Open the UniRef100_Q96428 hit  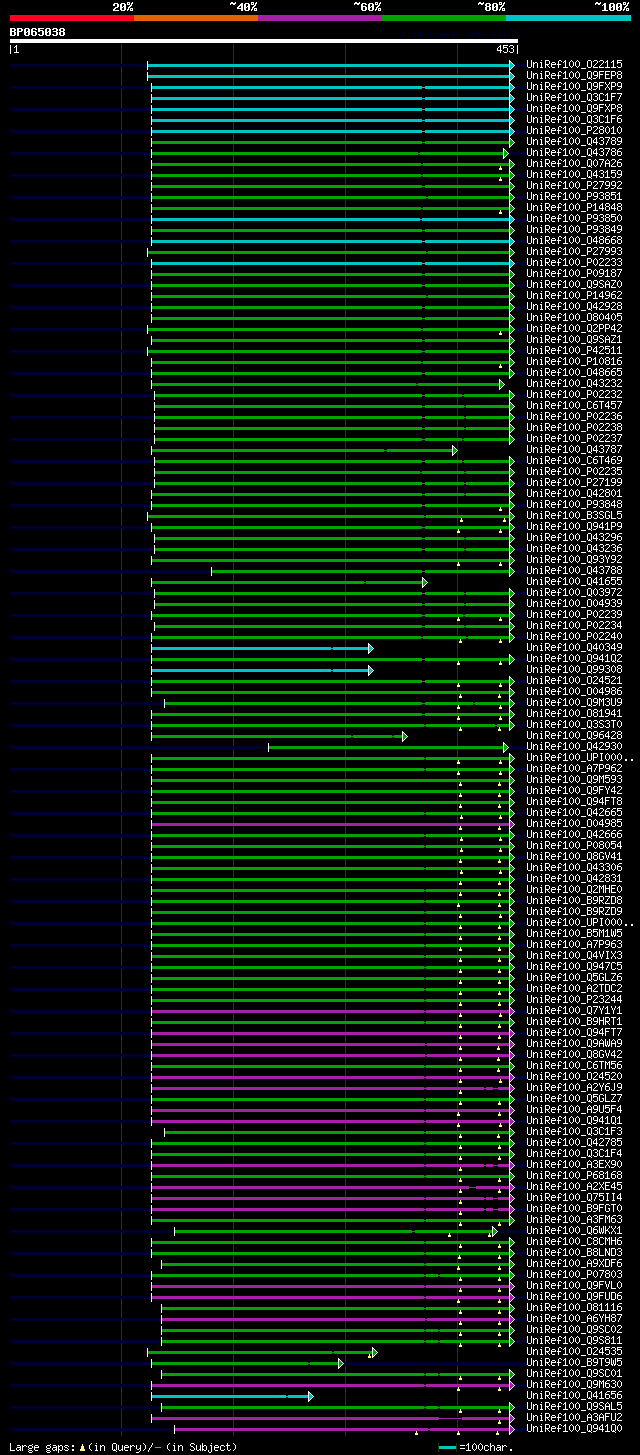(574, 736)
